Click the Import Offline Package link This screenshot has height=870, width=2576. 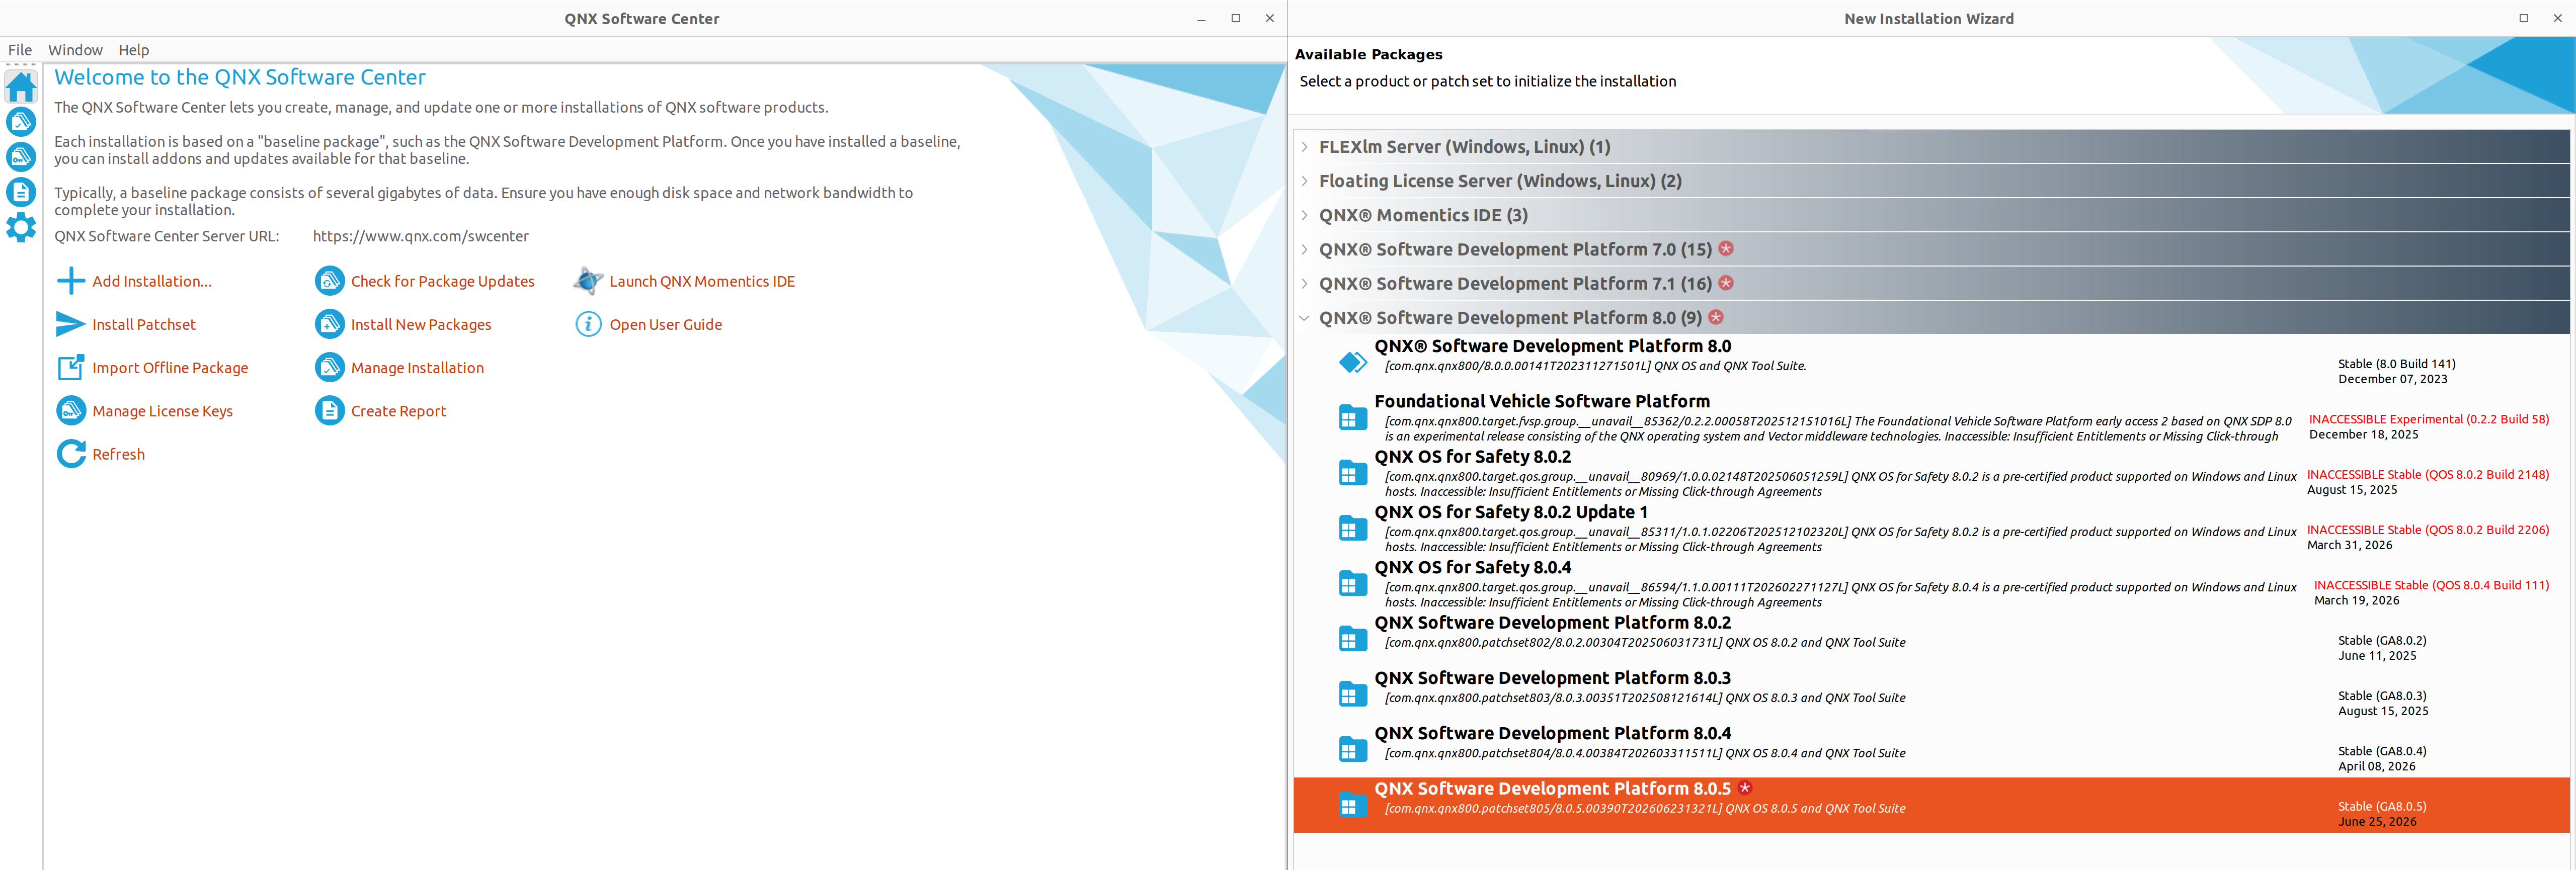pos(170,367)
